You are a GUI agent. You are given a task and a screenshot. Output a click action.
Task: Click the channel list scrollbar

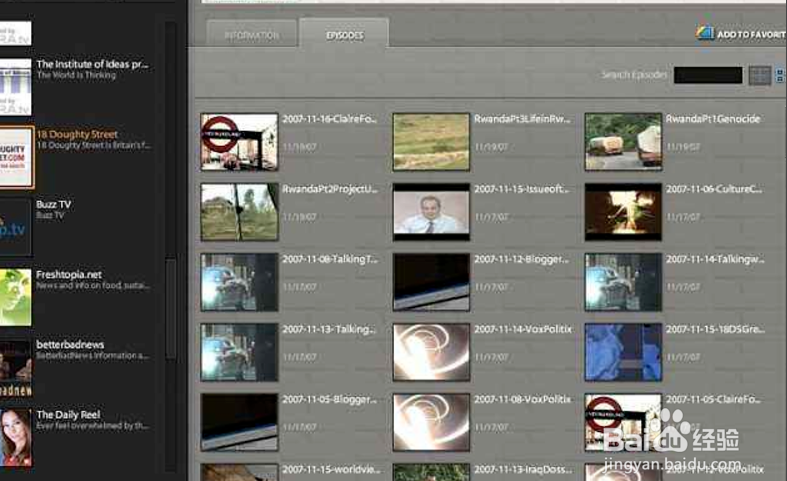(171, 308)
